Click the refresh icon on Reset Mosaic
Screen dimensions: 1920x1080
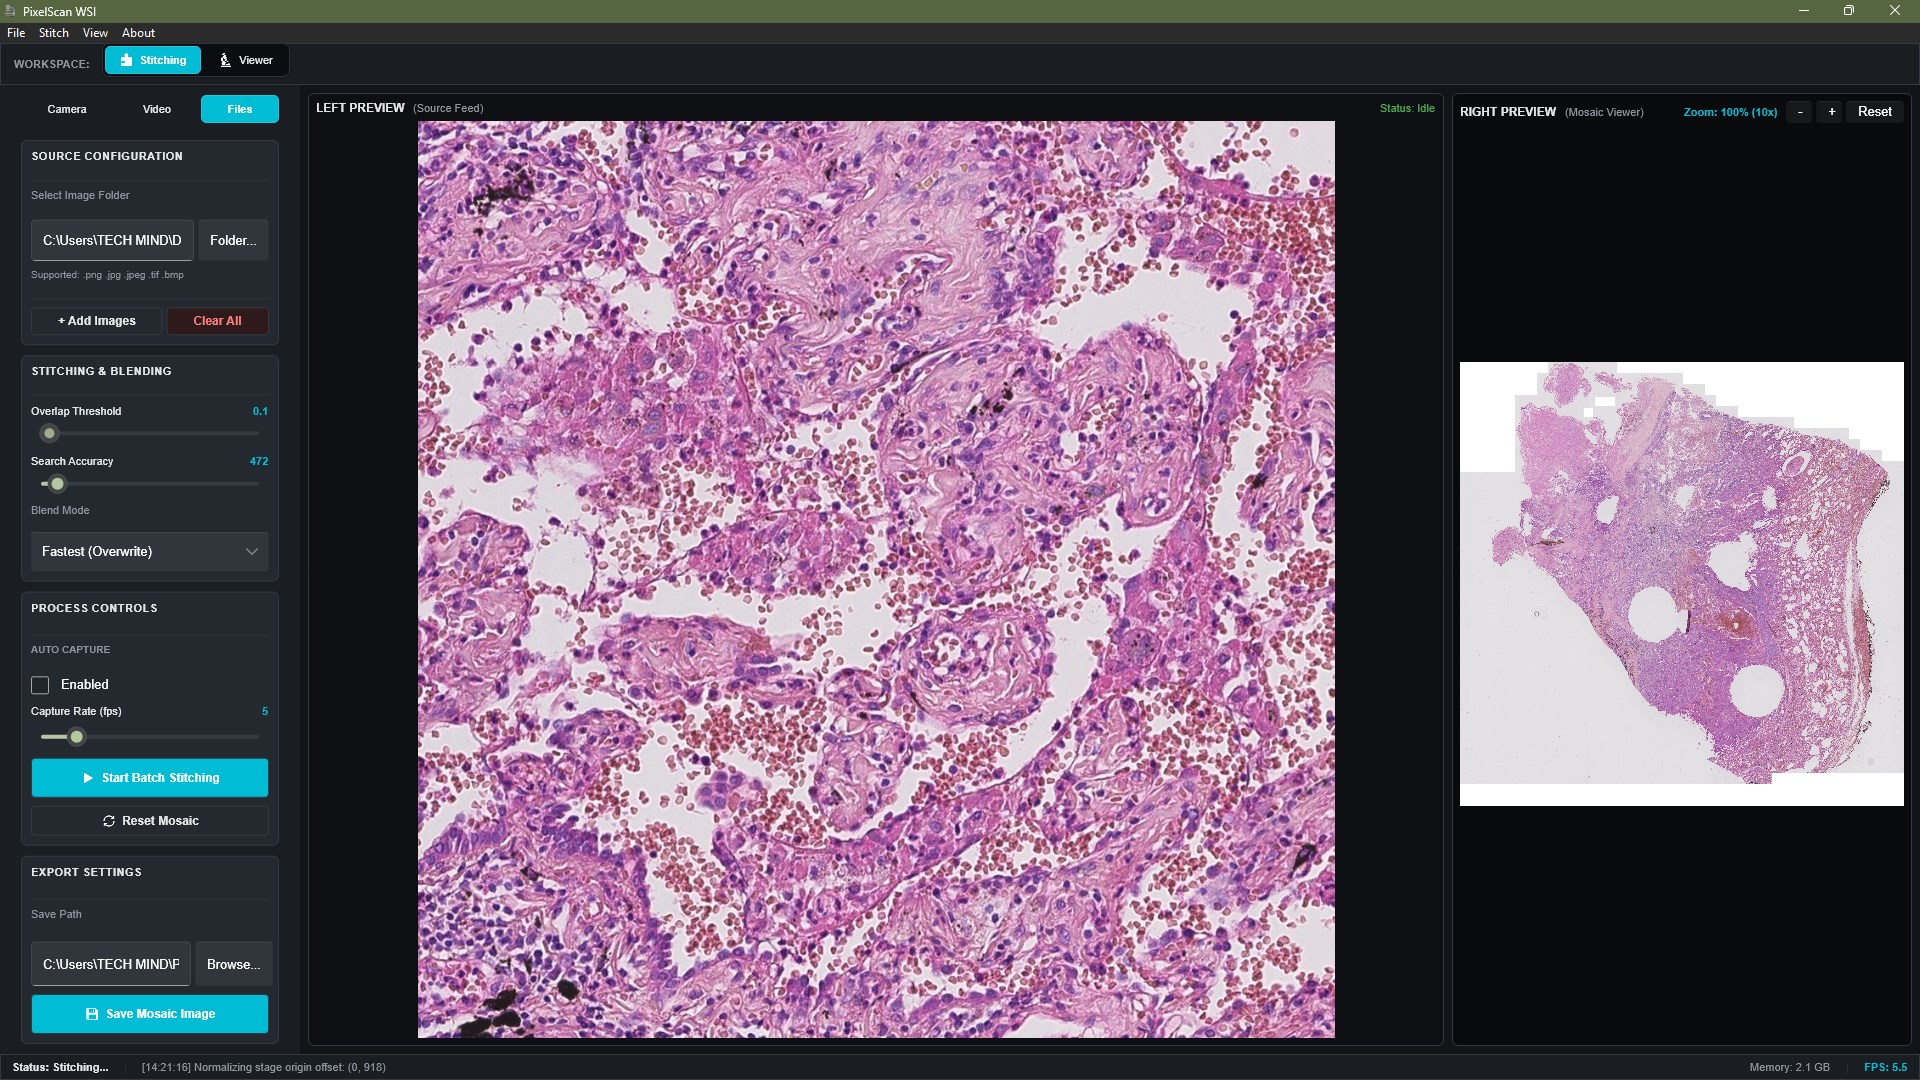[109, 821]
